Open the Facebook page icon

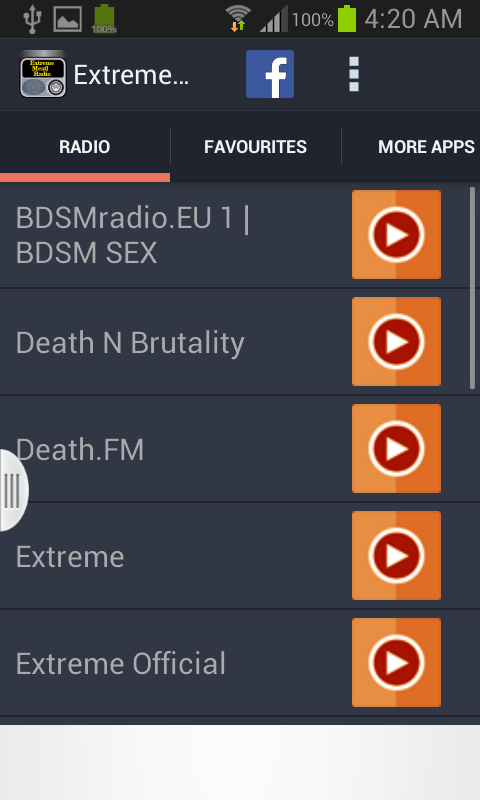tap(270, 74)
